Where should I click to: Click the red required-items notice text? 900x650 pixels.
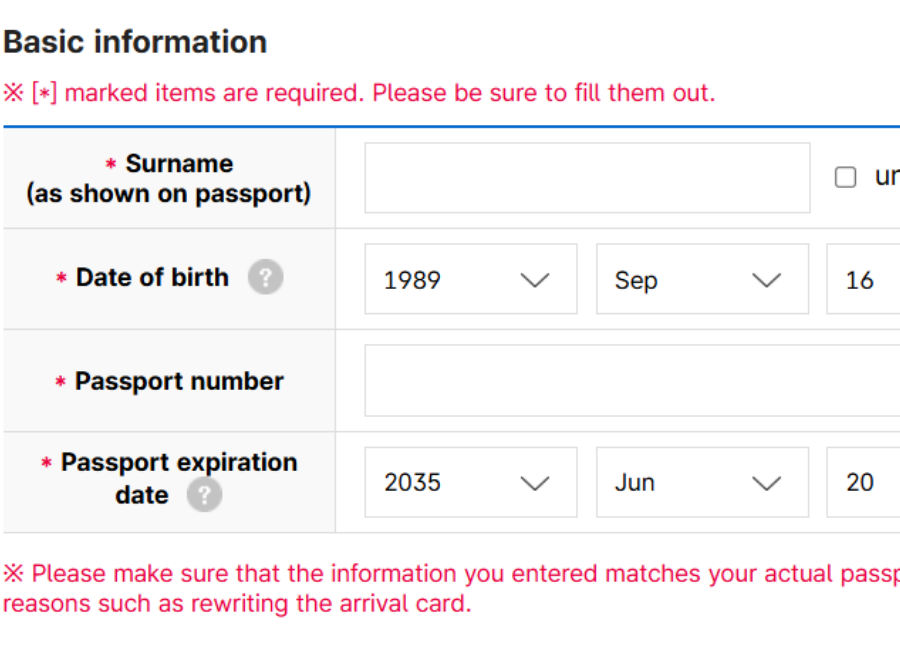coord(359,93)
